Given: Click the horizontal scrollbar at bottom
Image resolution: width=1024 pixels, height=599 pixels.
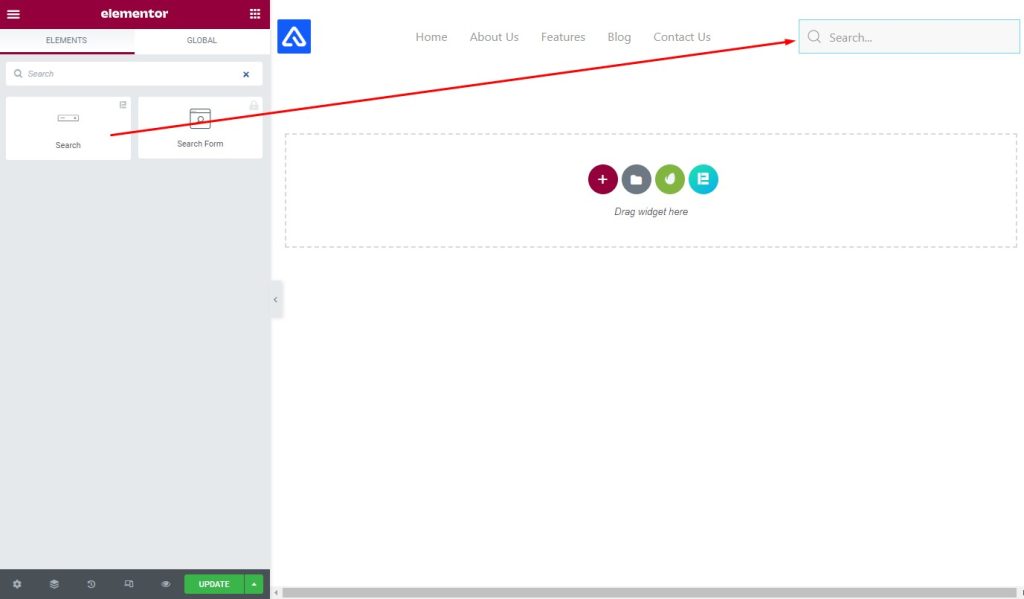Looking at the screenshot, I should (648, 592).
